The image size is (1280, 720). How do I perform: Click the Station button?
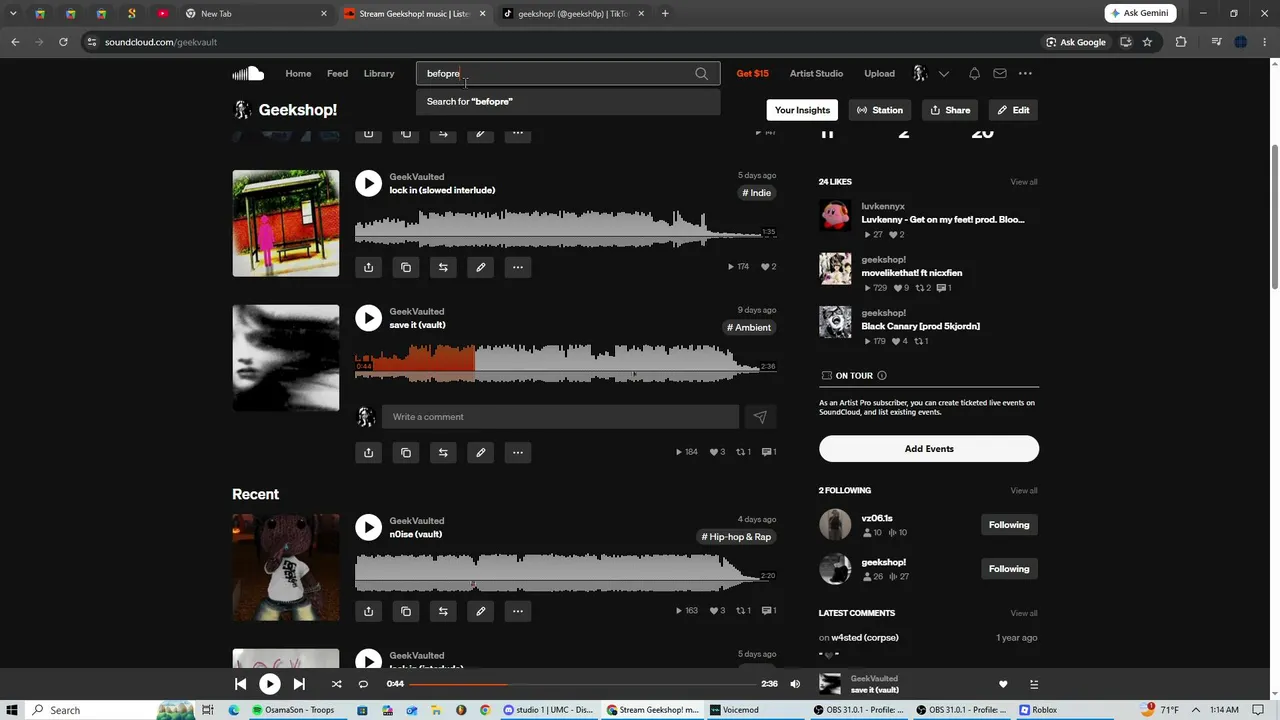click(880, 110)
